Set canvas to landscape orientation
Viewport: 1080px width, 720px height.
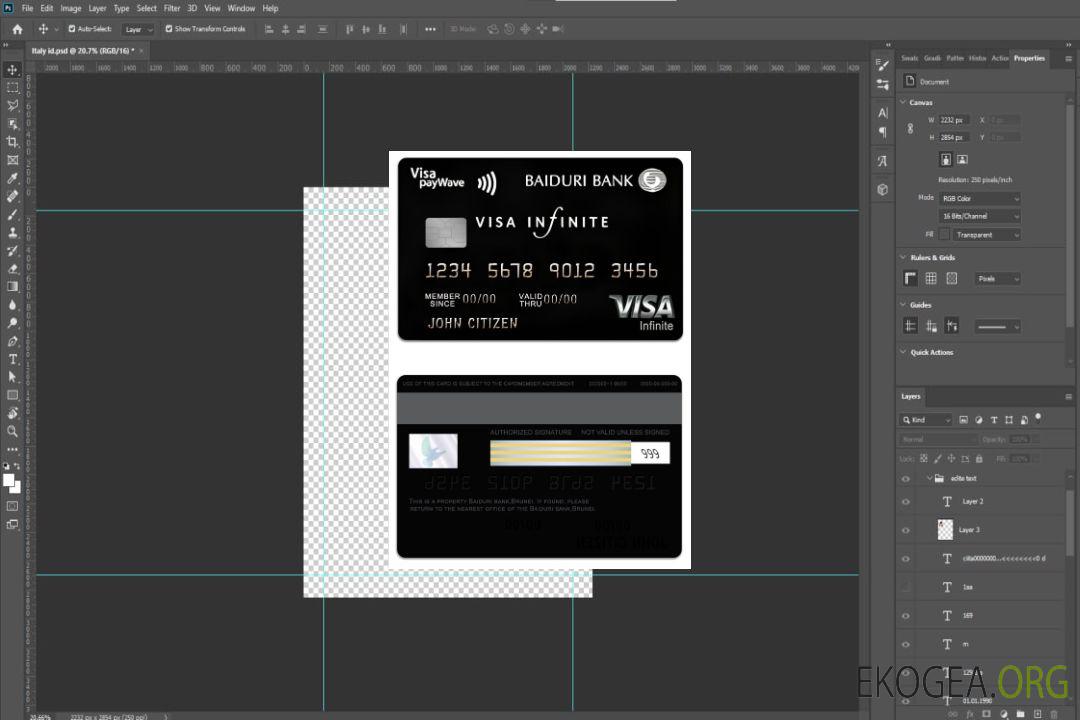[962, 160]
